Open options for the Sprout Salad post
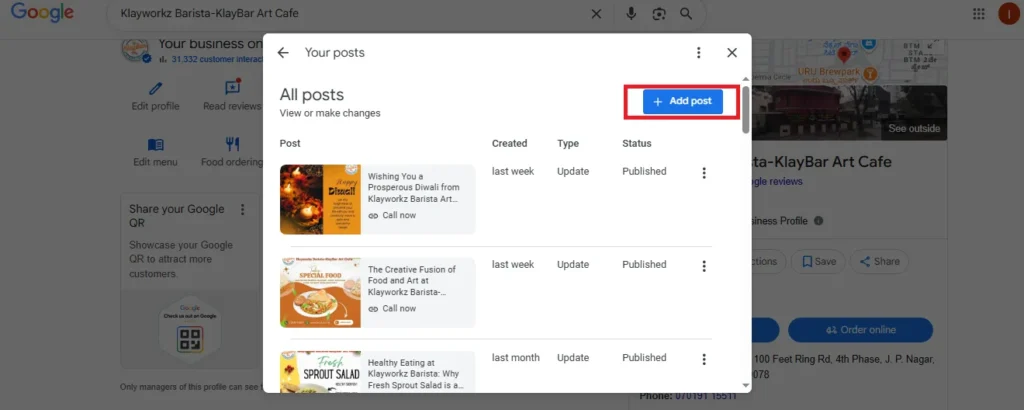Viewport: 1024px width, 410px height. pos(704,360)
